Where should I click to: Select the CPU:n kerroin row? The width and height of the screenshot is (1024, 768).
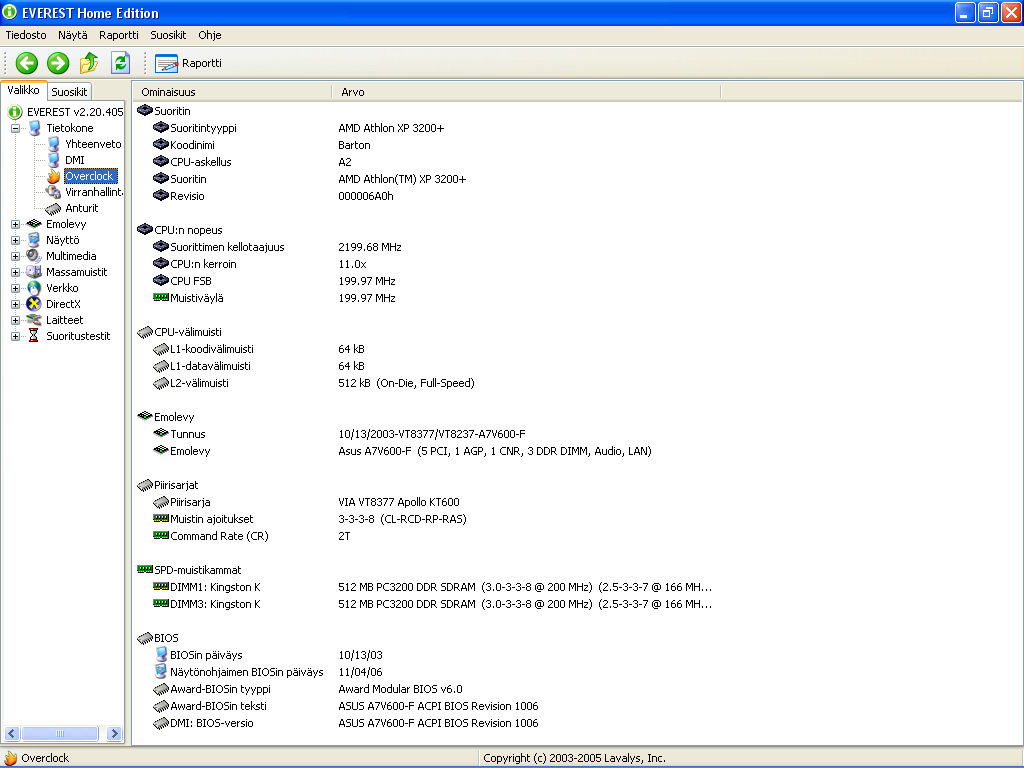coord(577,264)
